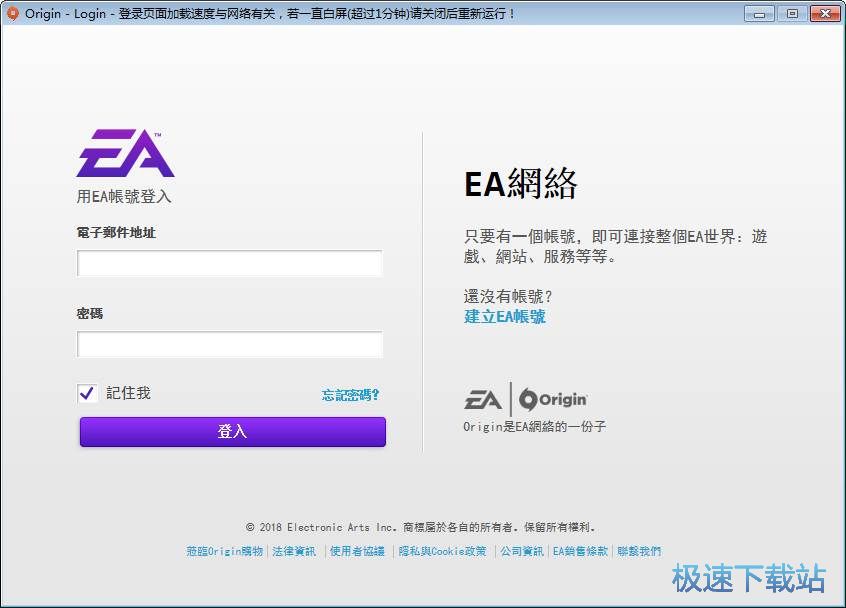This screenshot has width=846, height=608.
Task: Open the 蒞臨Origin購物 footer link
Action: pyautogui.click(x=225, y=551)
